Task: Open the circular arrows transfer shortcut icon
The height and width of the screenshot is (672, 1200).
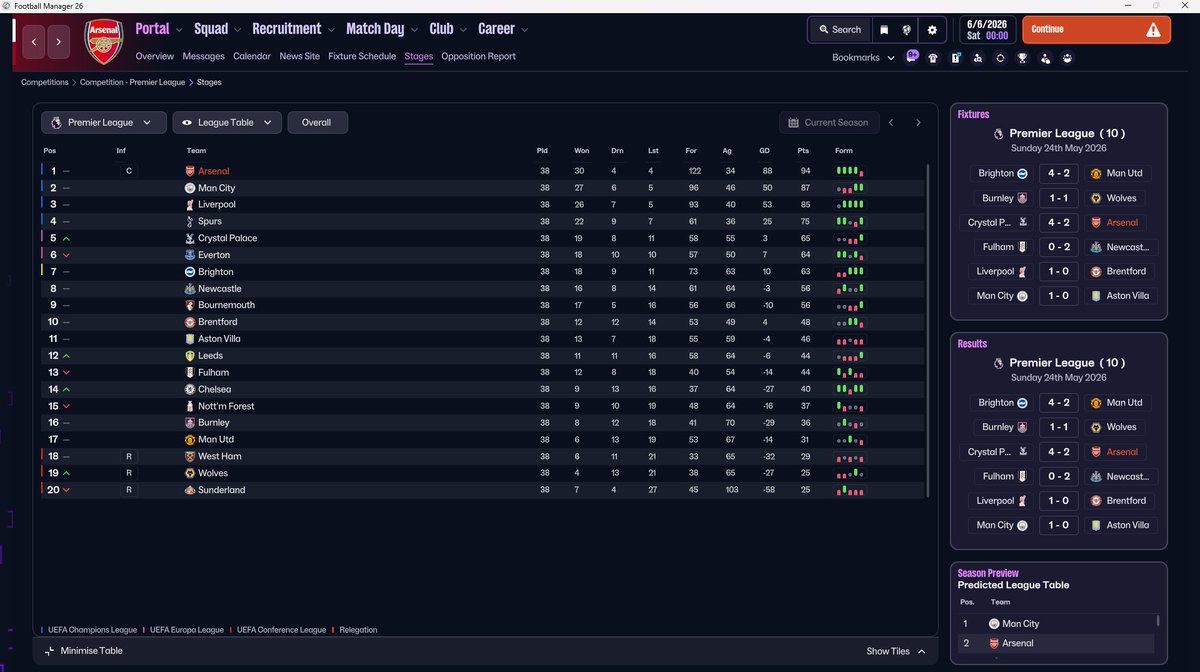Action: (x=1000, y=58)
